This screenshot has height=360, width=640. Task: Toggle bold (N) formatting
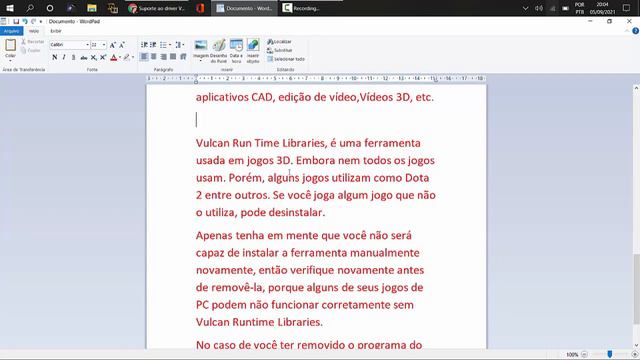54,58
